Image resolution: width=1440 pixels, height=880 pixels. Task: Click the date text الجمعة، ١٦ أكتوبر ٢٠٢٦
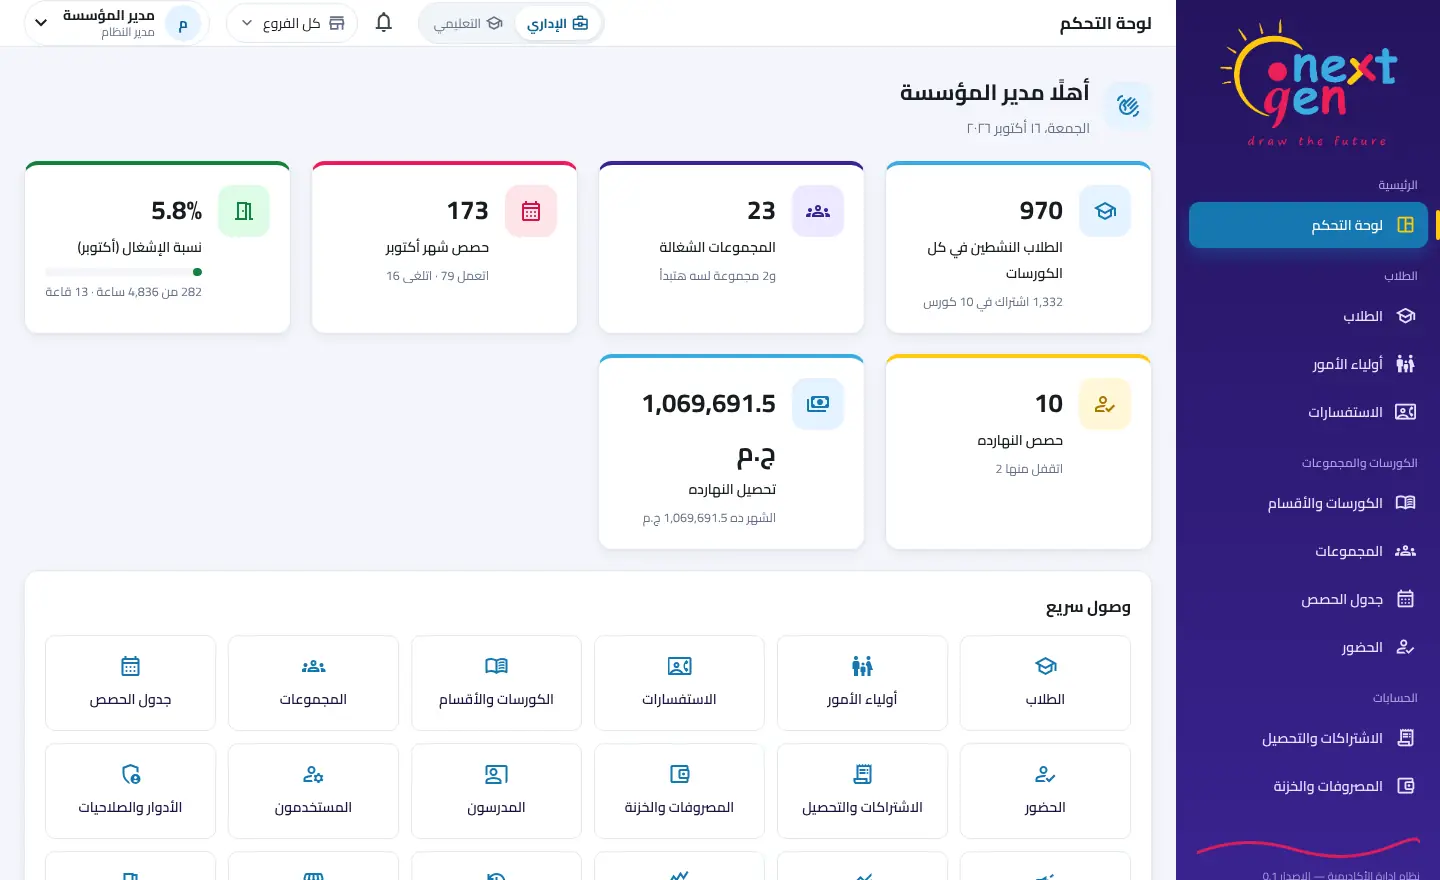pos(1028,128)
